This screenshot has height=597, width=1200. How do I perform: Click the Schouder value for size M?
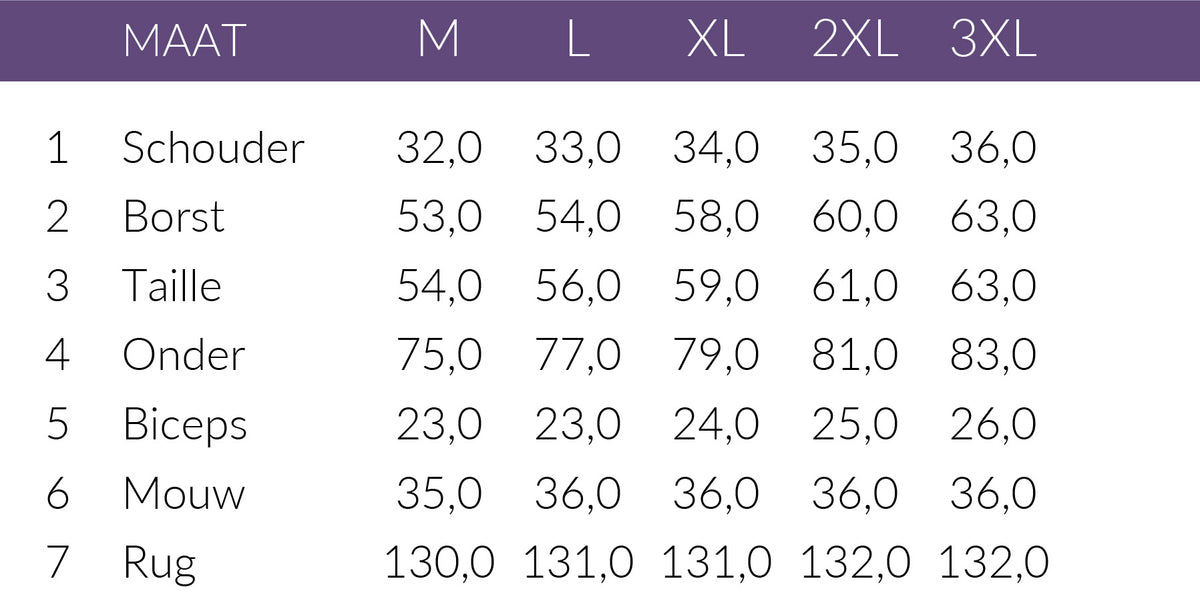(440, 148)
